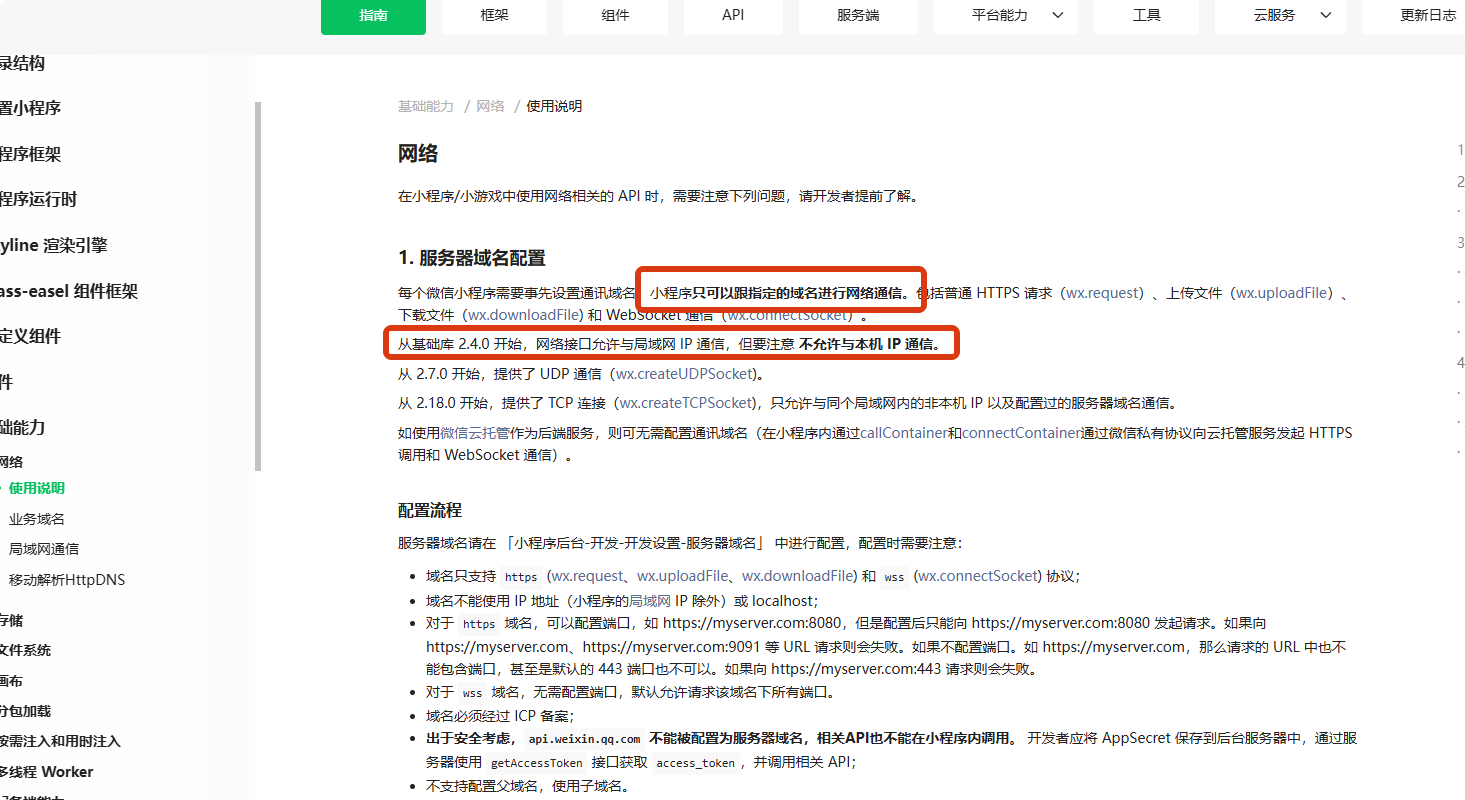Open the wx.createTCPSocket link

(x=686, y=403)
